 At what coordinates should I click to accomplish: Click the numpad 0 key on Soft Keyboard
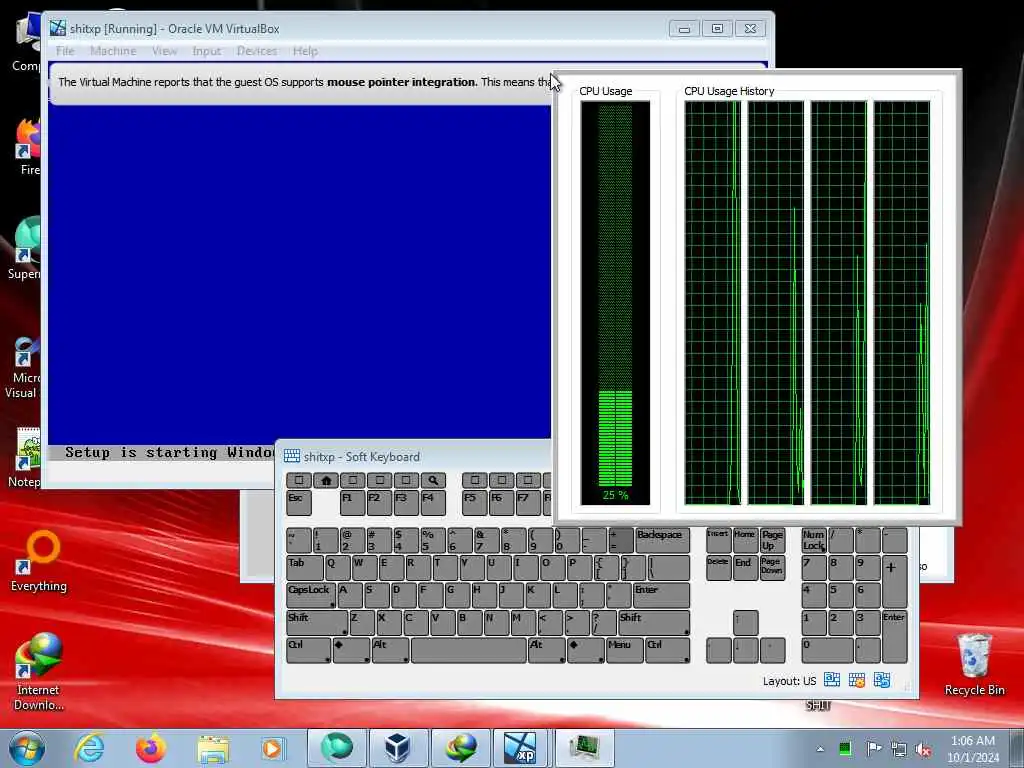click(827, 650)
